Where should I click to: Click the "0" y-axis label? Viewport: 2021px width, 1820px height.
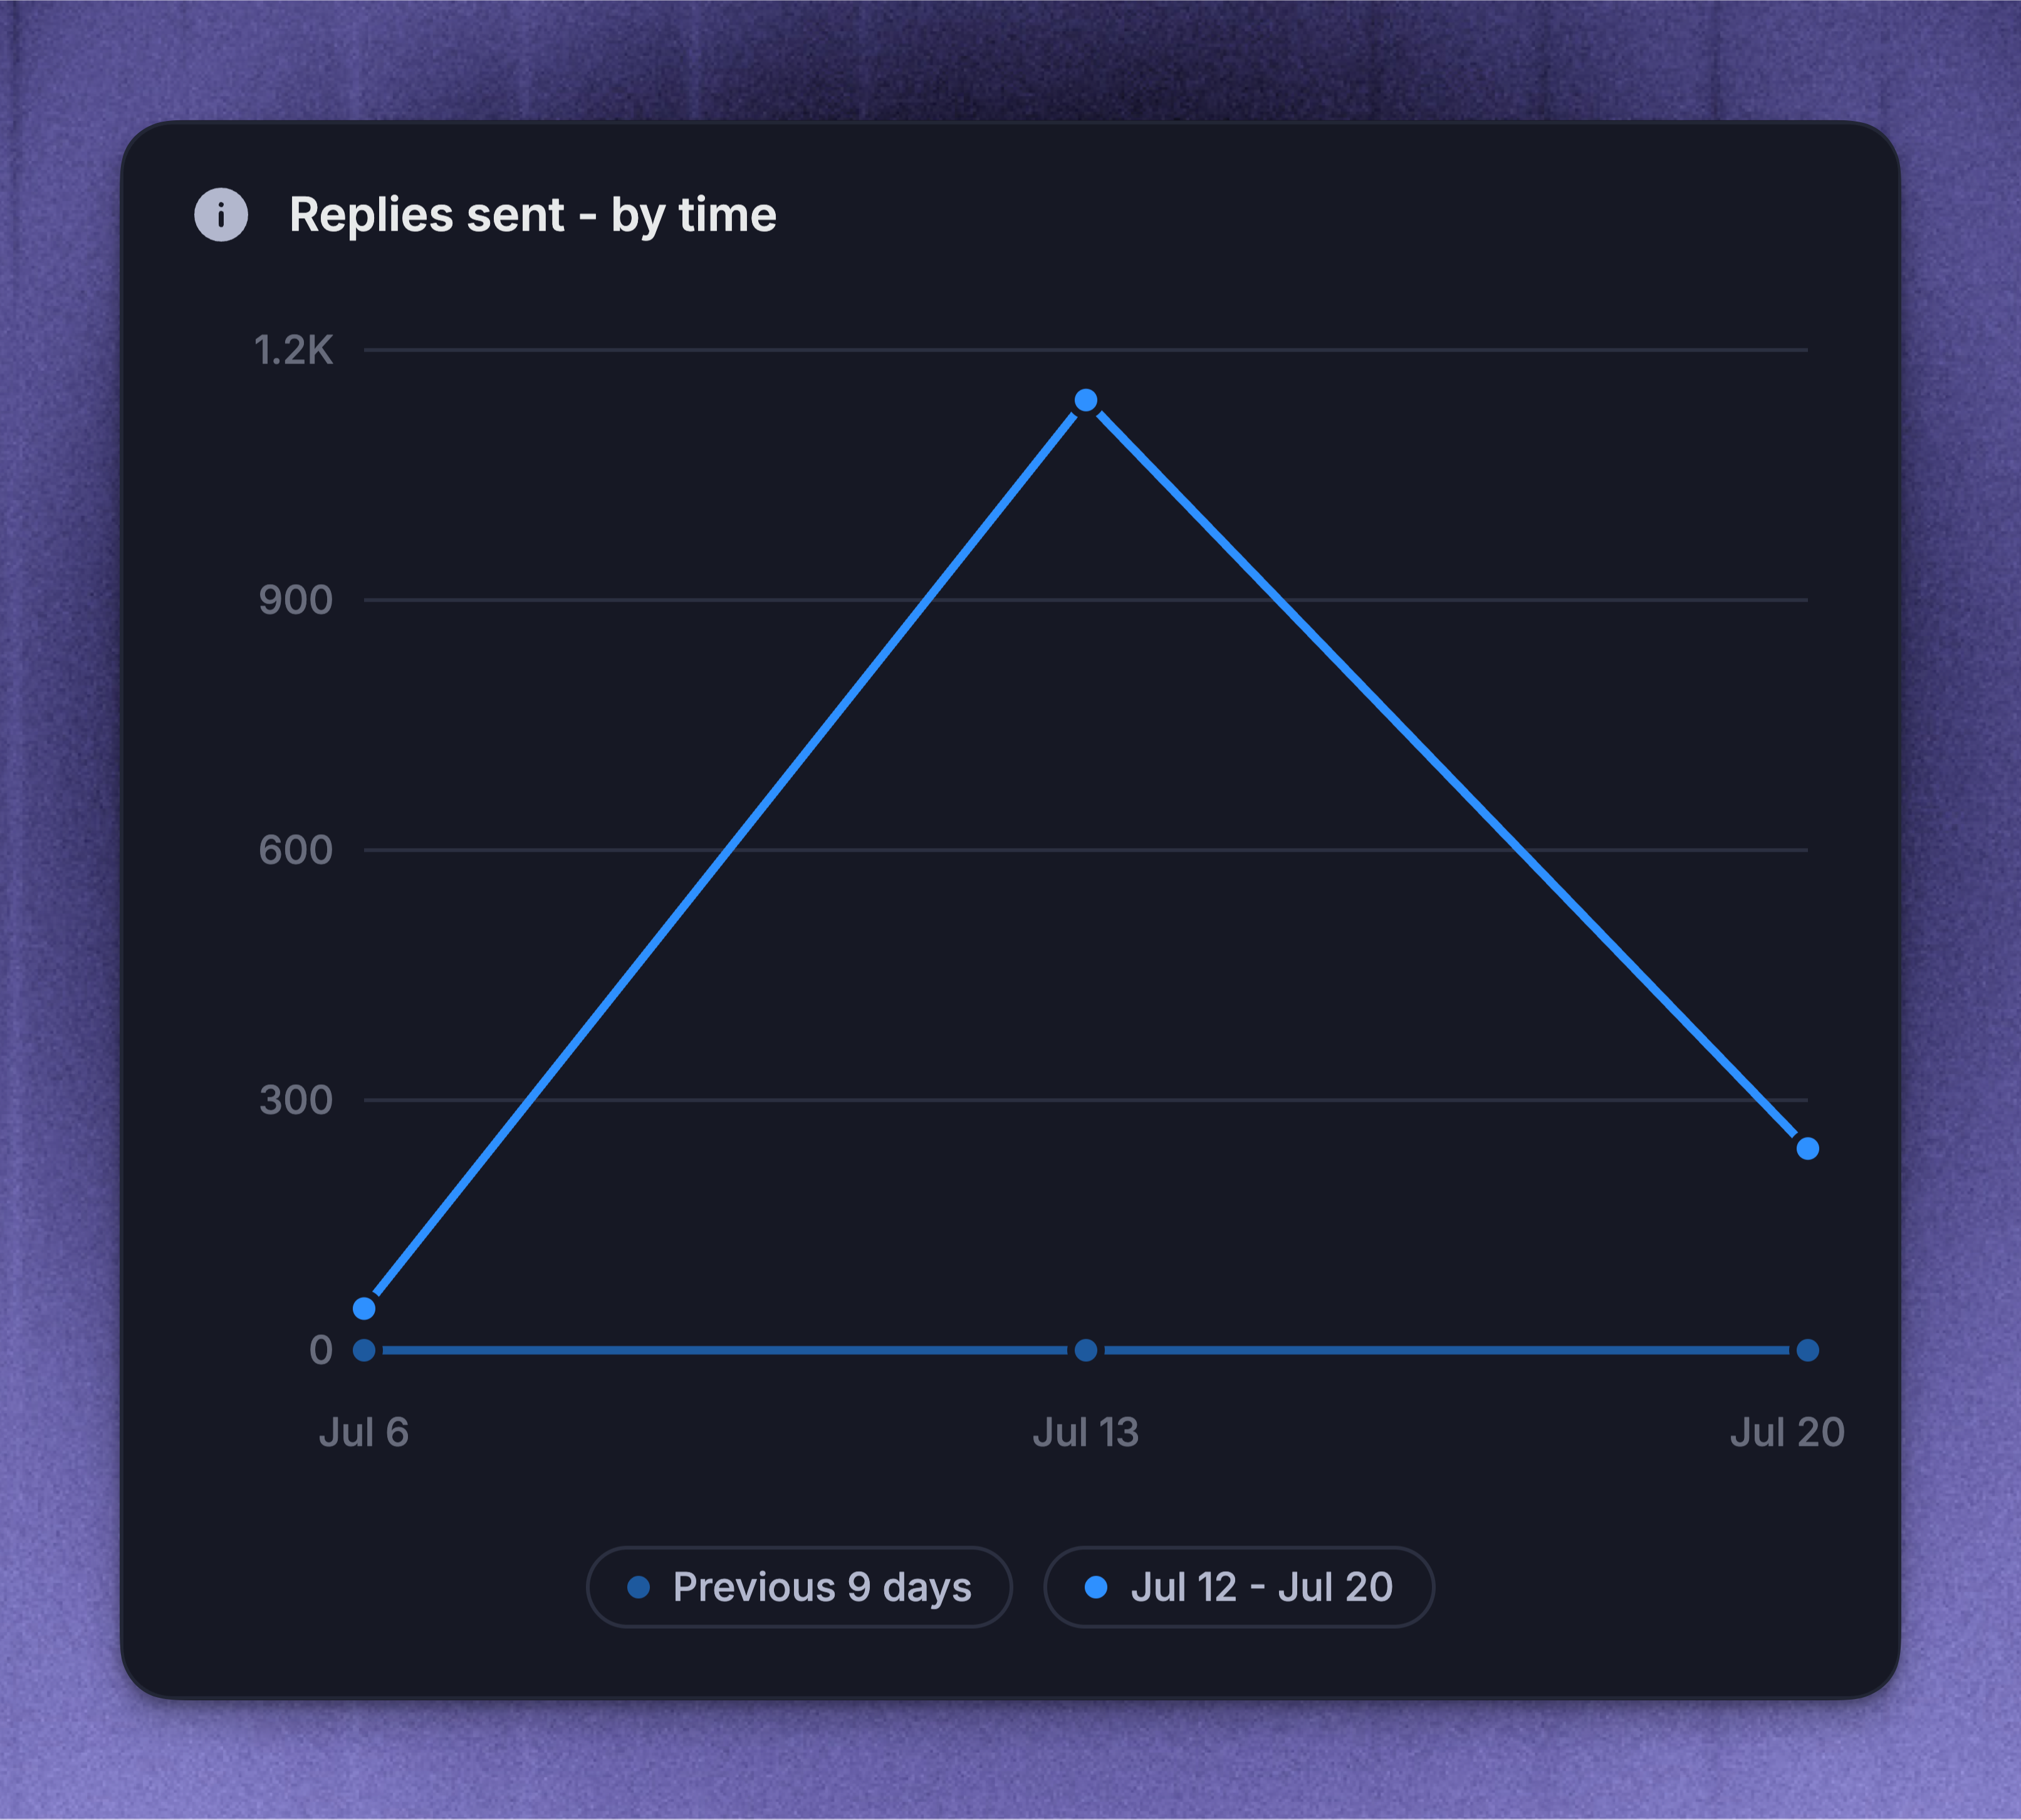click(321, 1350)
